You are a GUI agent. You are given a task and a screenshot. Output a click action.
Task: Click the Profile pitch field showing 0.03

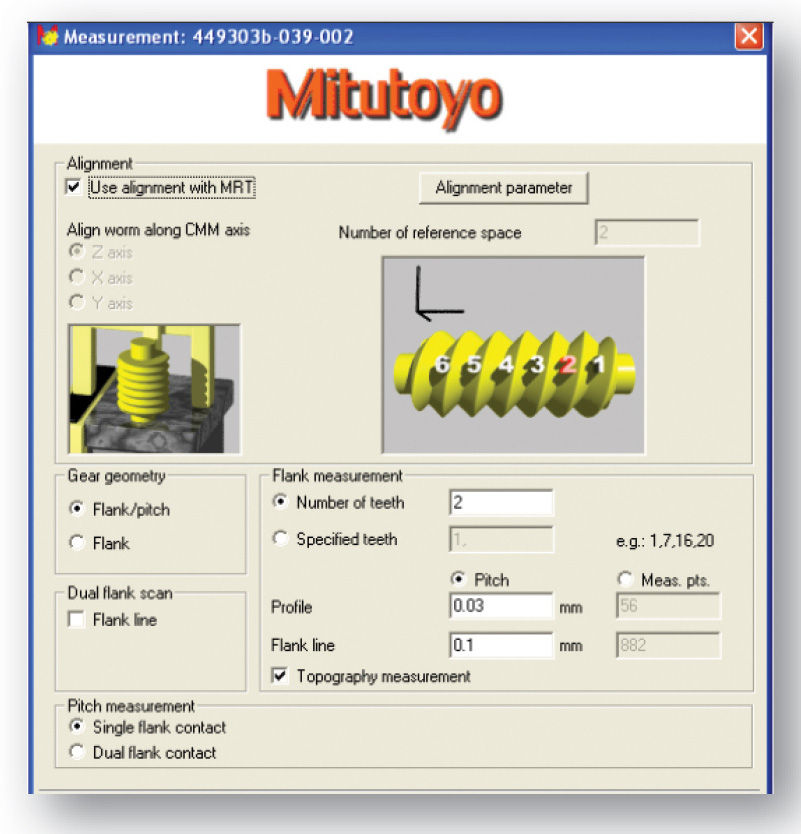(x=501, y=606)
